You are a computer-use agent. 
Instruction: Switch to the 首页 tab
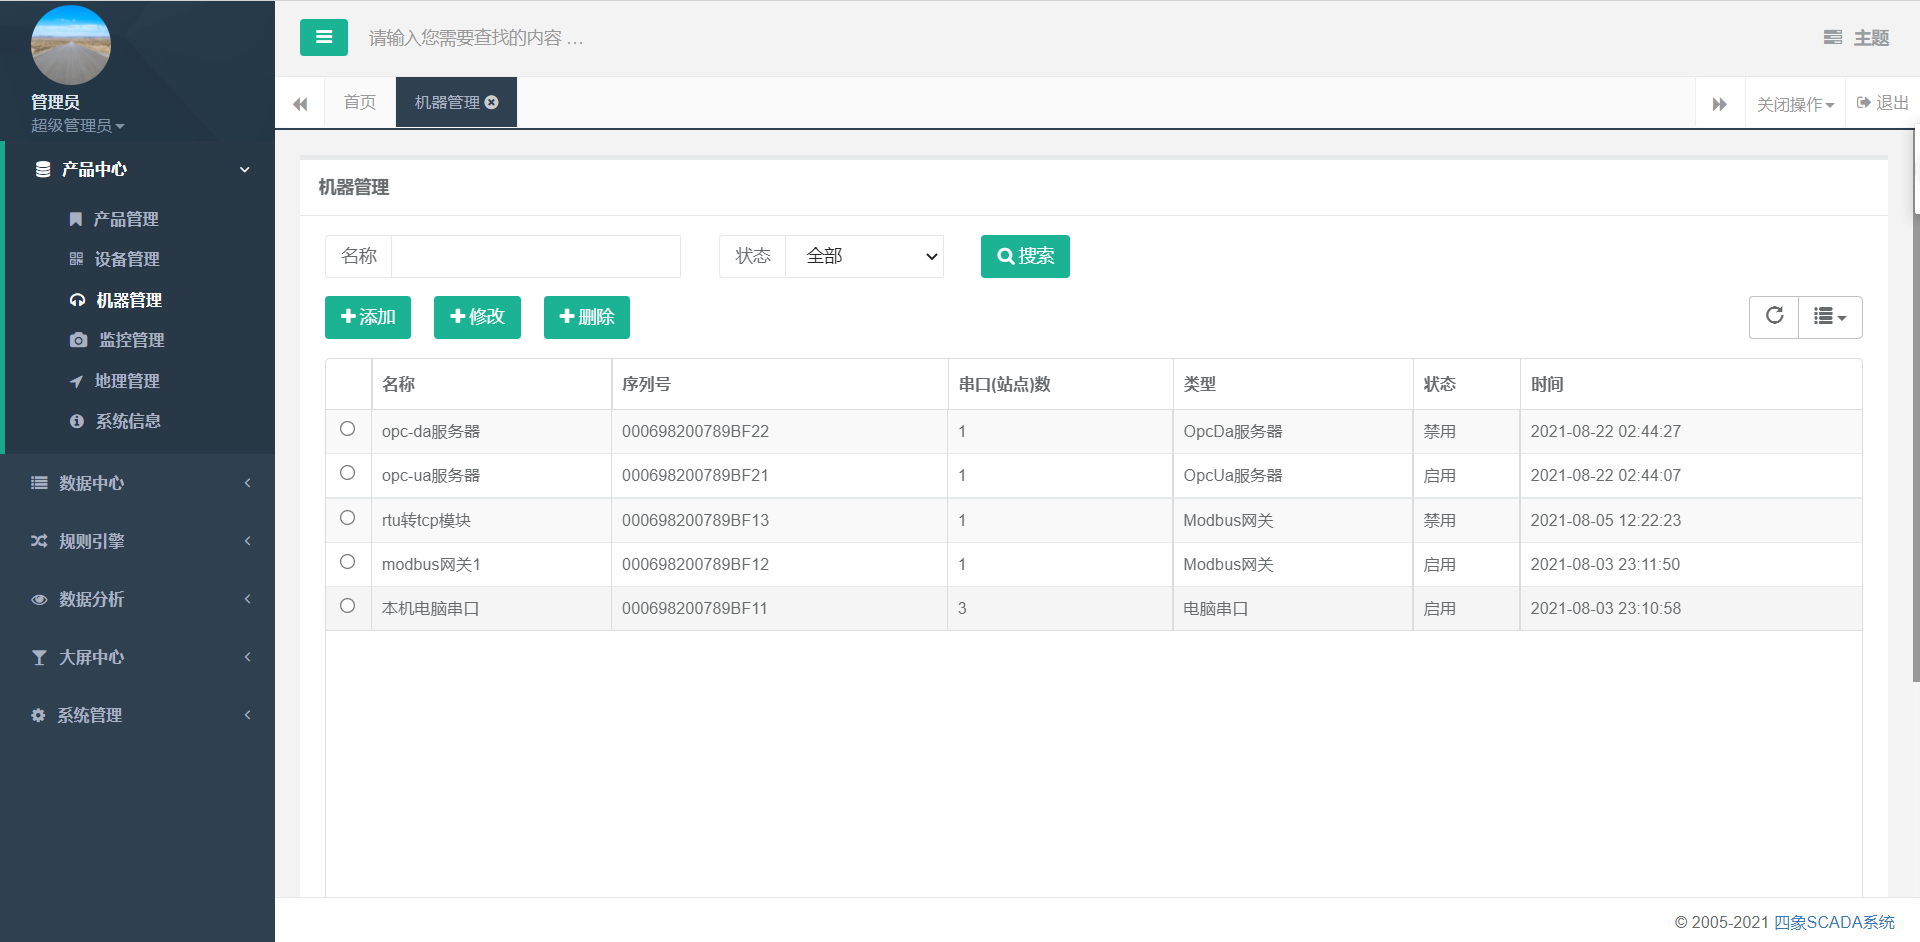[360, 103]
